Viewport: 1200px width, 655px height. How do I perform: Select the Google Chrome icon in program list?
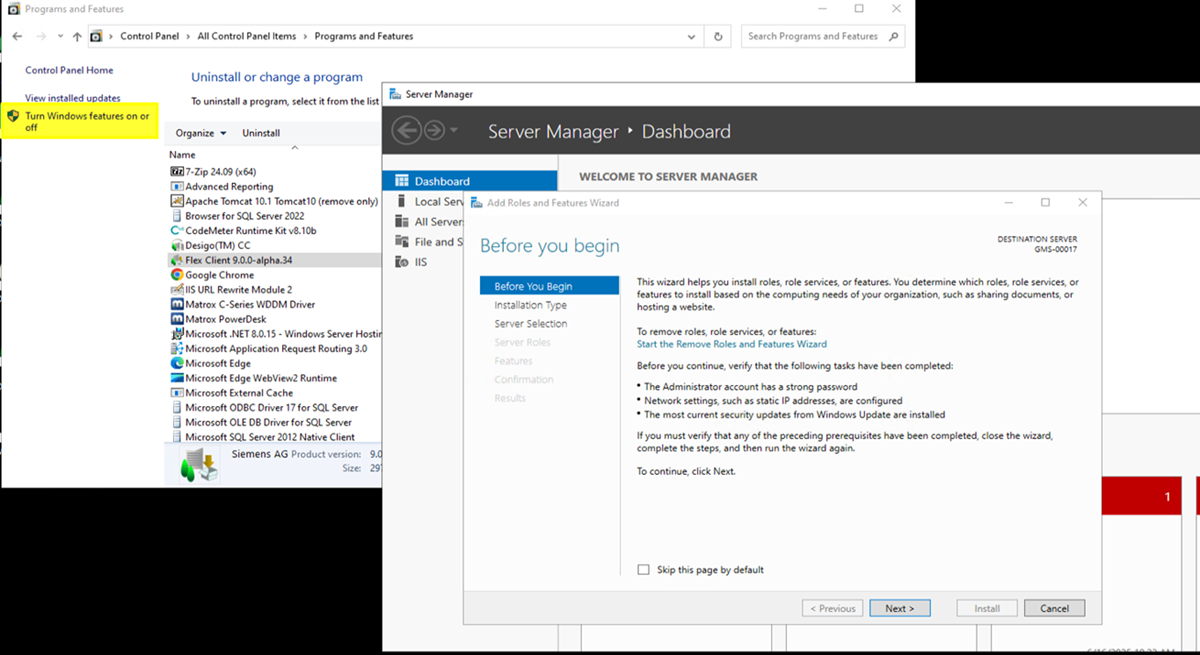coord(177,275)
